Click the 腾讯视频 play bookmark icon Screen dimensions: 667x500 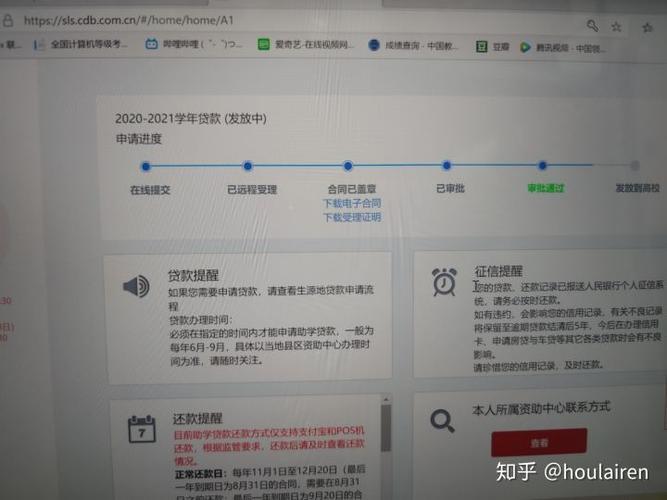(525, 47)
